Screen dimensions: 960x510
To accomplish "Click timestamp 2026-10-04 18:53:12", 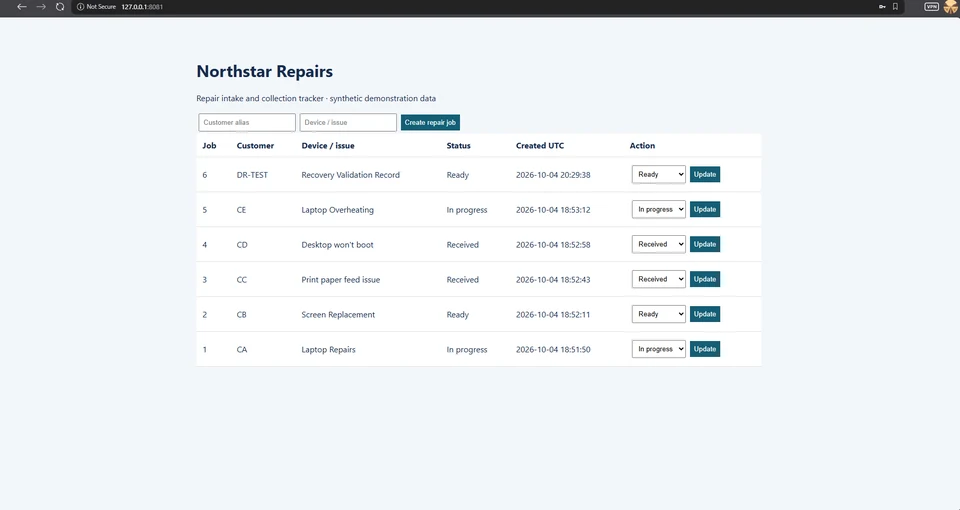I will (553, 210).
